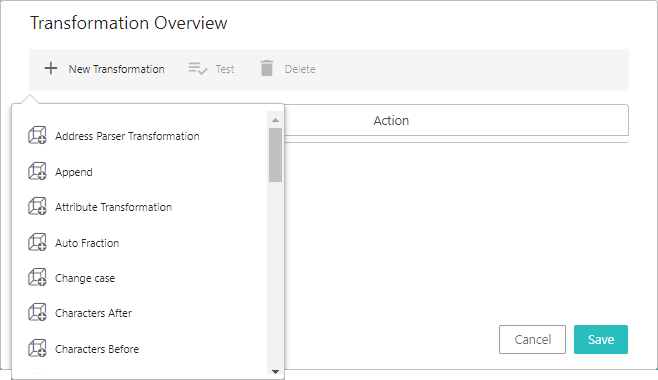Click the cube icon beside Characters Before

pyautogui.click(x=37, y=349)
